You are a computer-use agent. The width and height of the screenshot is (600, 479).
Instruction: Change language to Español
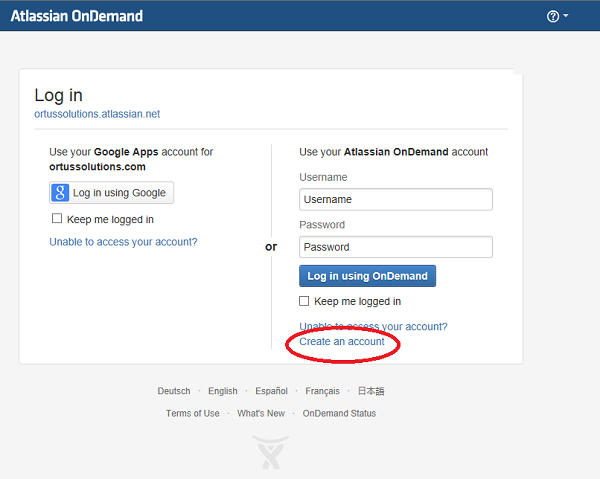[x=271, y=391]
